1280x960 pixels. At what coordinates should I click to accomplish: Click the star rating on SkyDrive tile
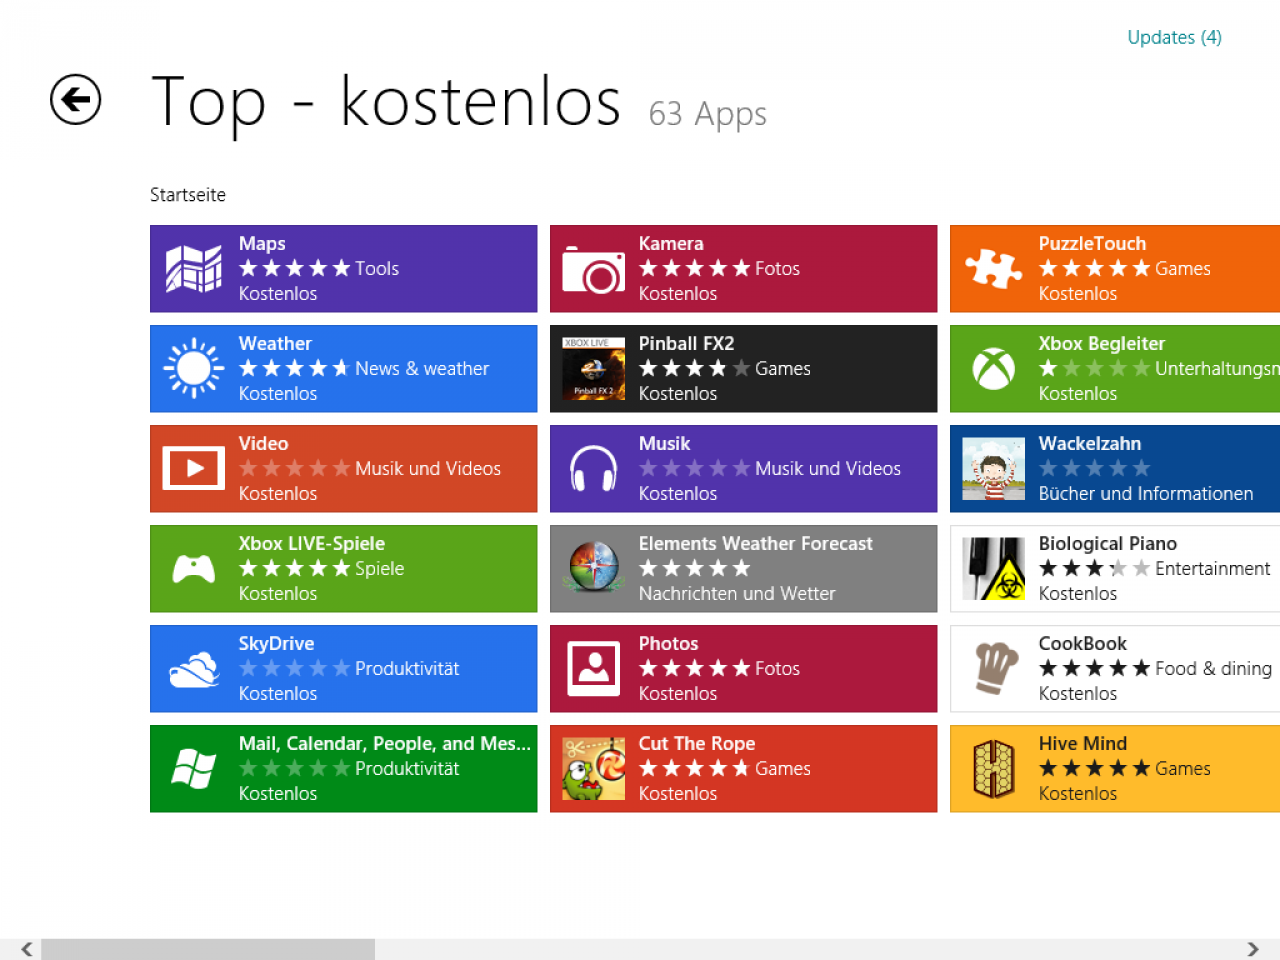[x=294, y=668]
